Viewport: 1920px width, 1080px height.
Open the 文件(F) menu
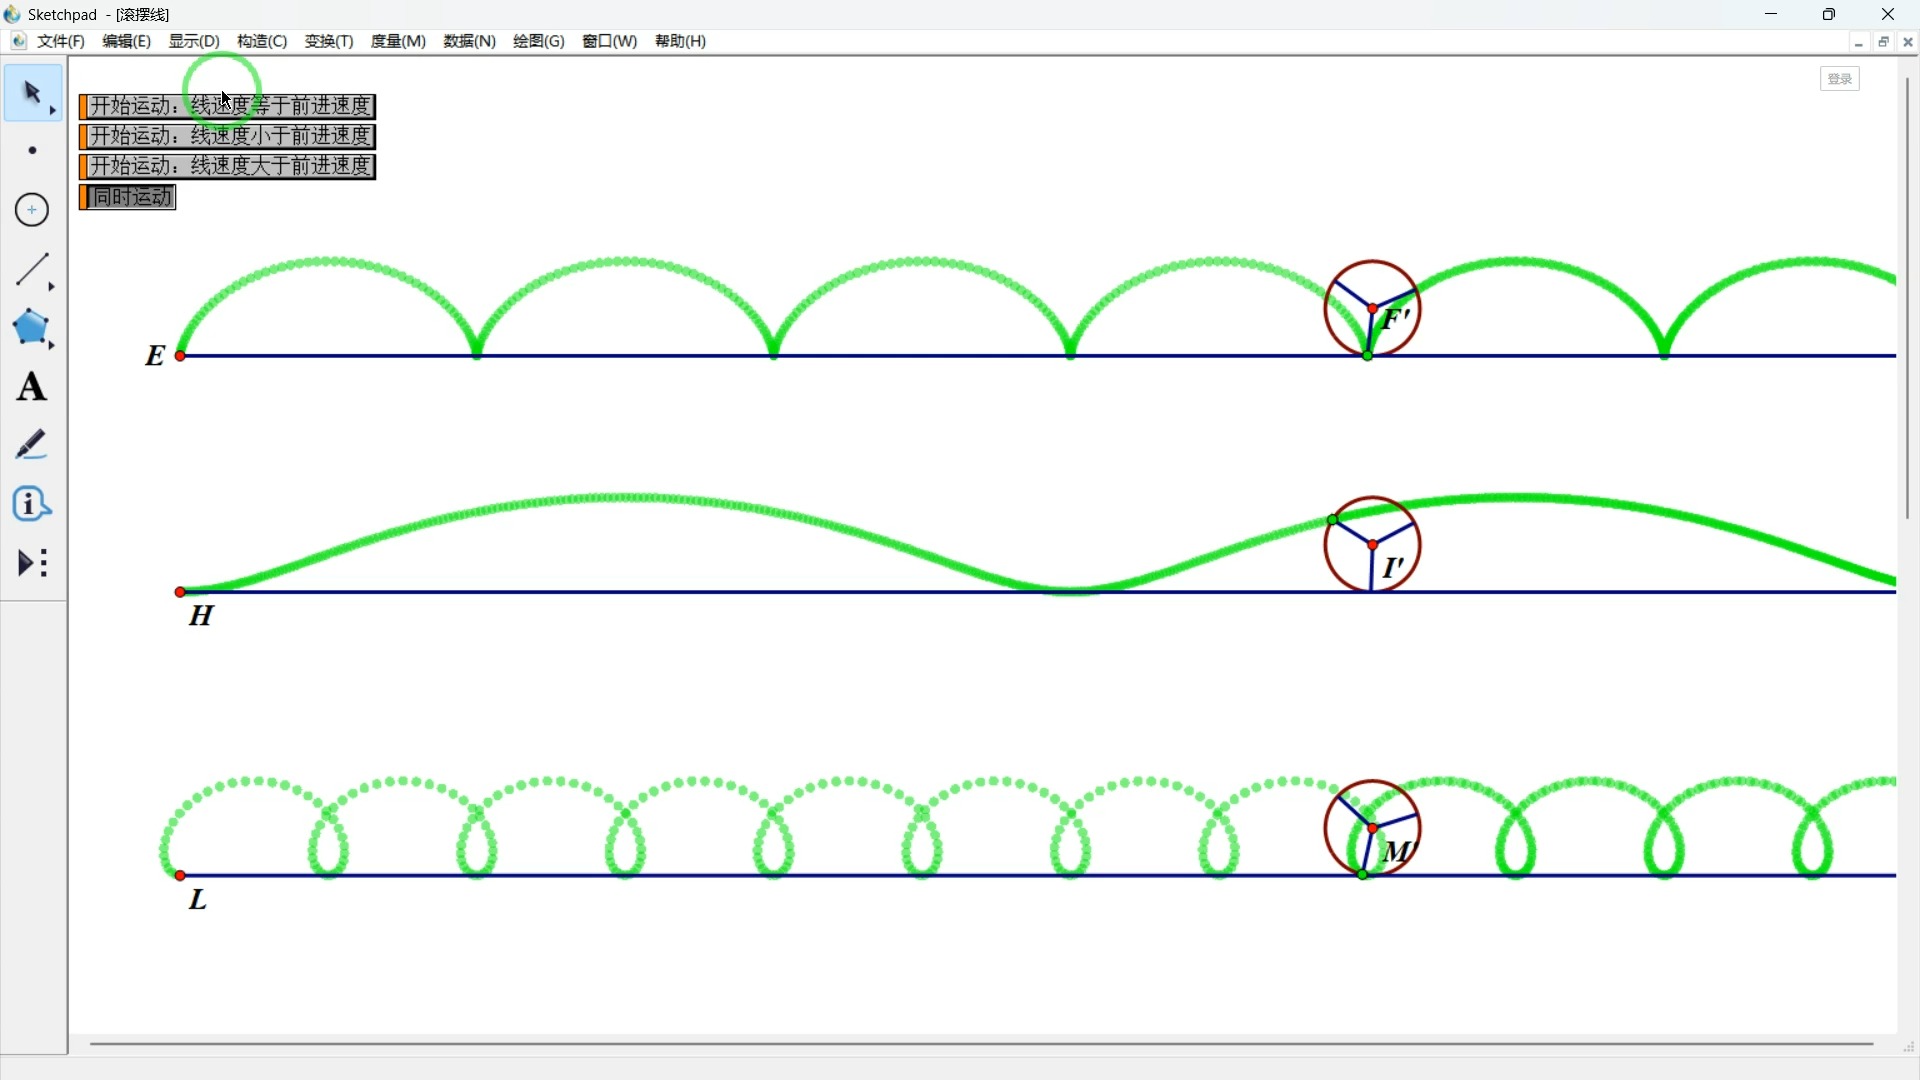(61, 41)
